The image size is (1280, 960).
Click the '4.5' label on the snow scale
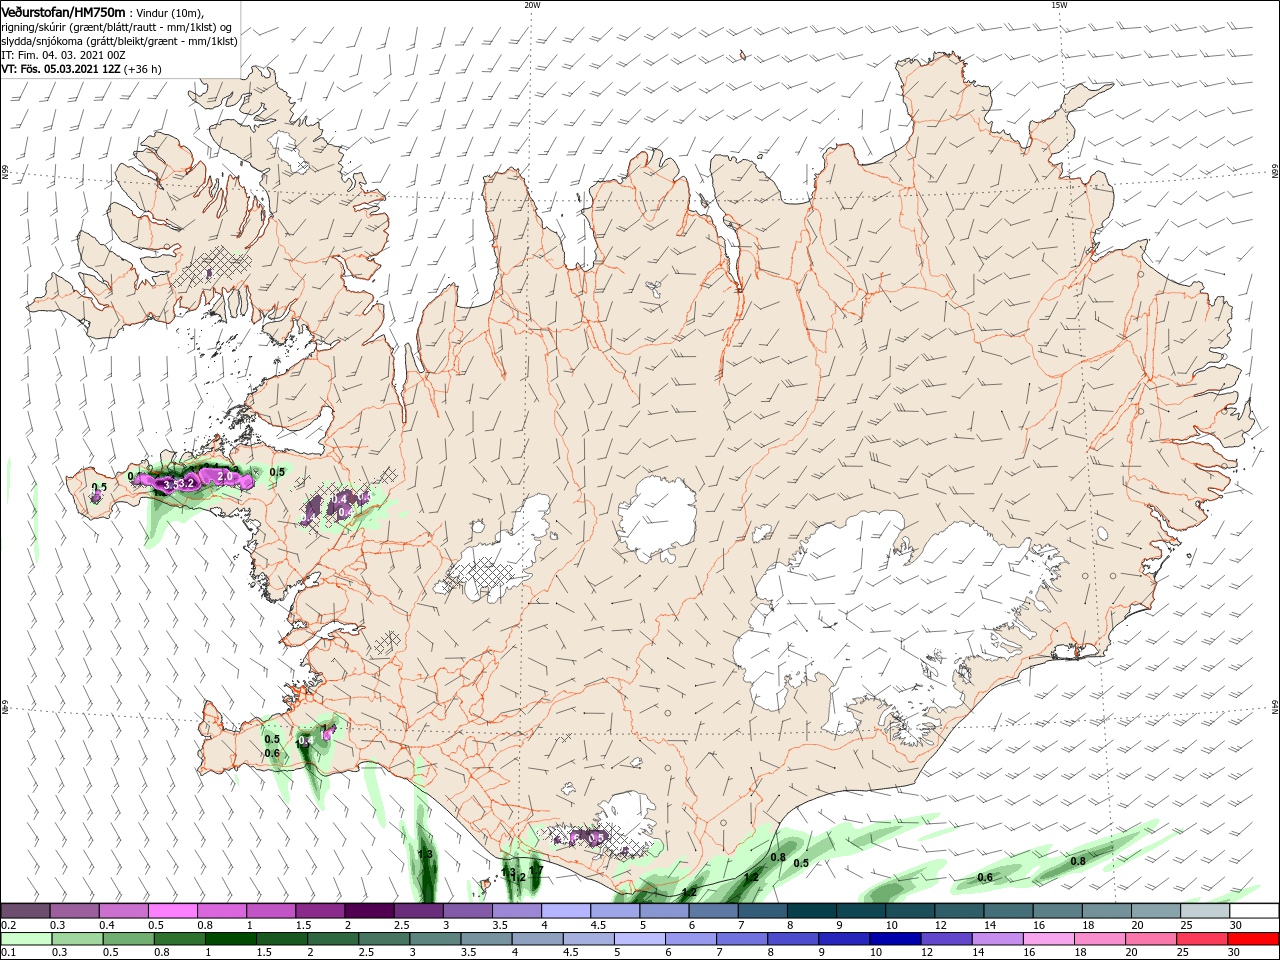[x=597, y=925]
